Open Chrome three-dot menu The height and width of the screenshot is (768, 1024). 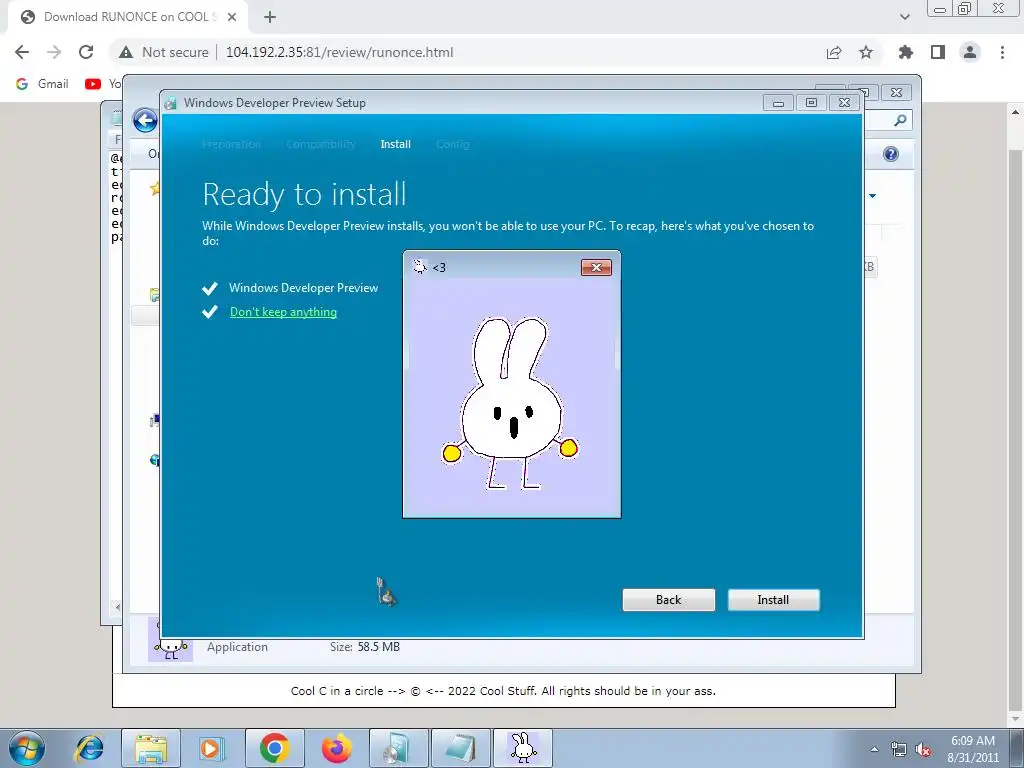1002,52
